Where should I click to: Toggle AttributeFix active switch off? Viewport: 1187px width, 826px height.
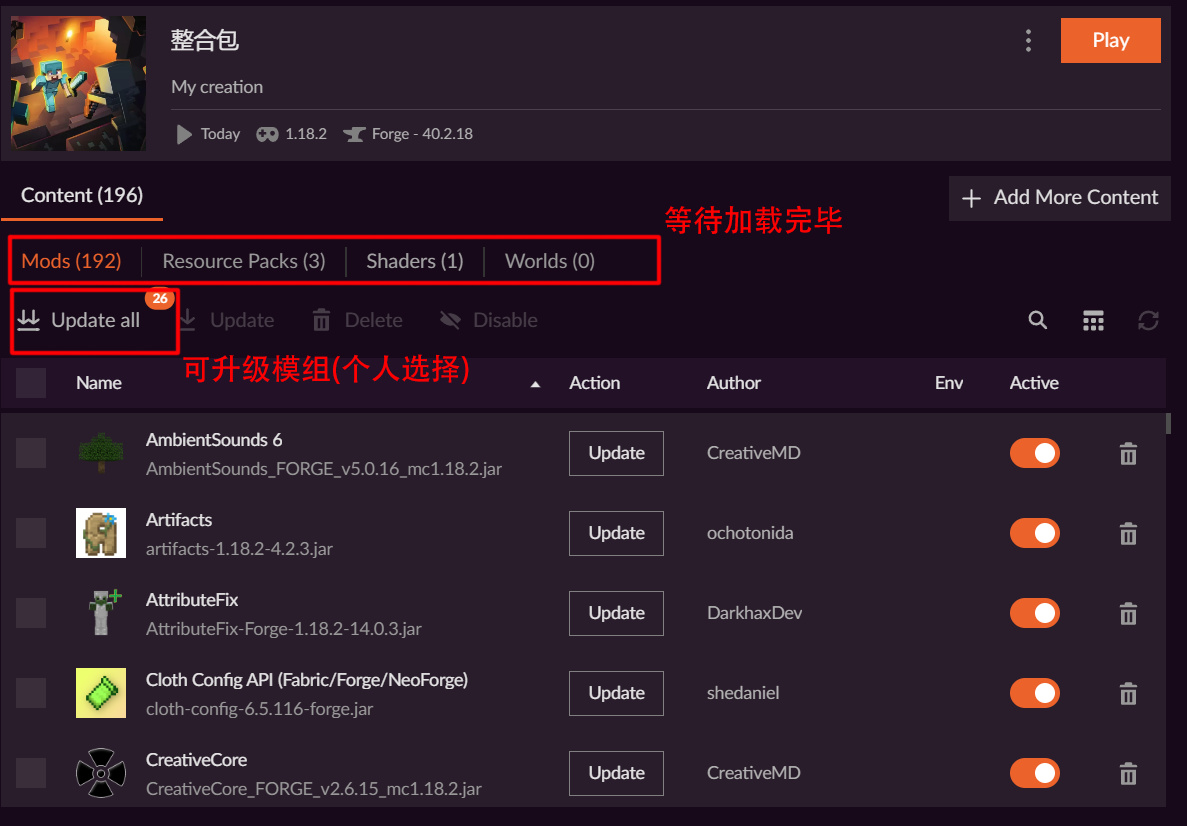click(1034, 612)
